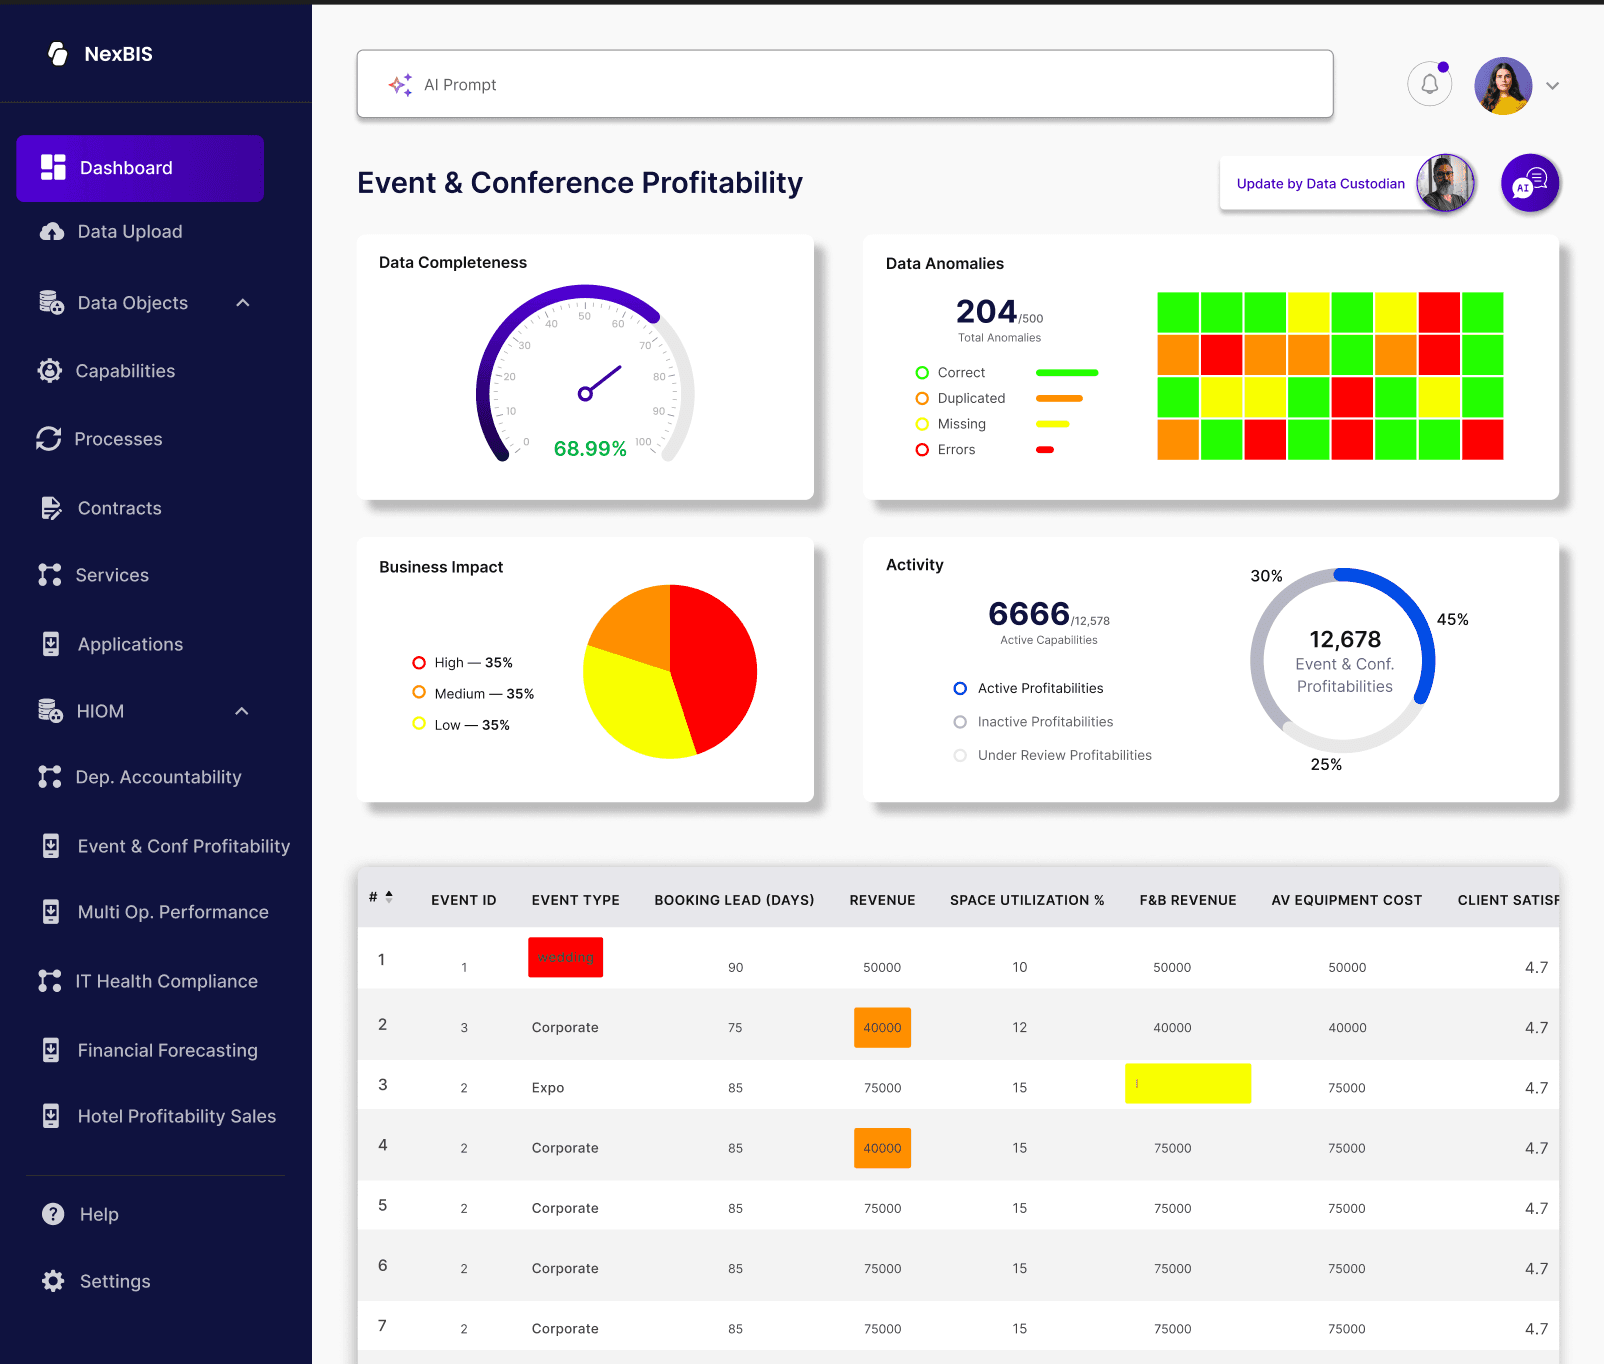Screen dimensions: 1604x1364
Task: Click the Contracts document icon
Action: (x=51, y=508)
